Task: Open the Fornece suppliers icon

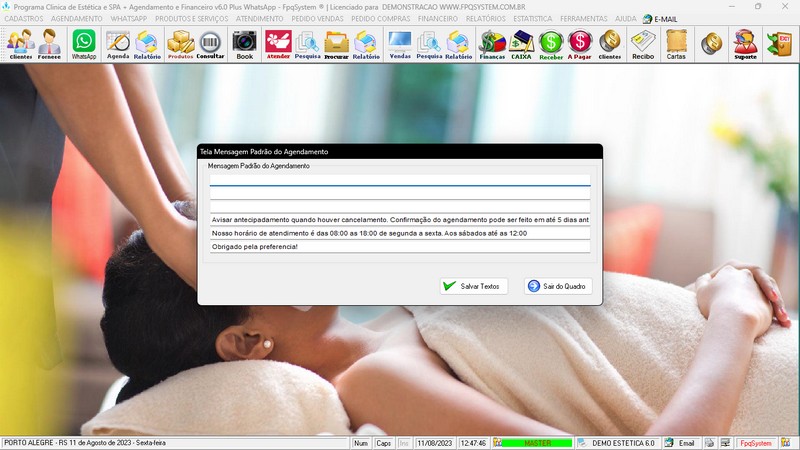Action: [x=49, y=44]
